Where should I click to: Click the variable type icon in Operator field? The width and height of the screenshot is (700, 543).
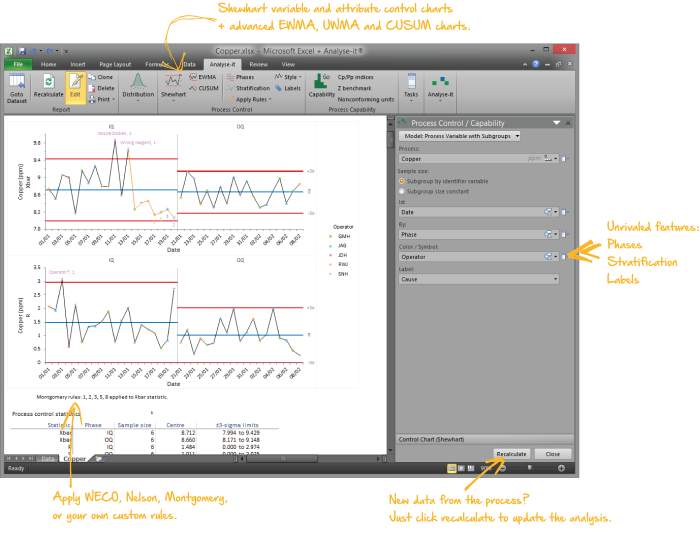[548, 257]
